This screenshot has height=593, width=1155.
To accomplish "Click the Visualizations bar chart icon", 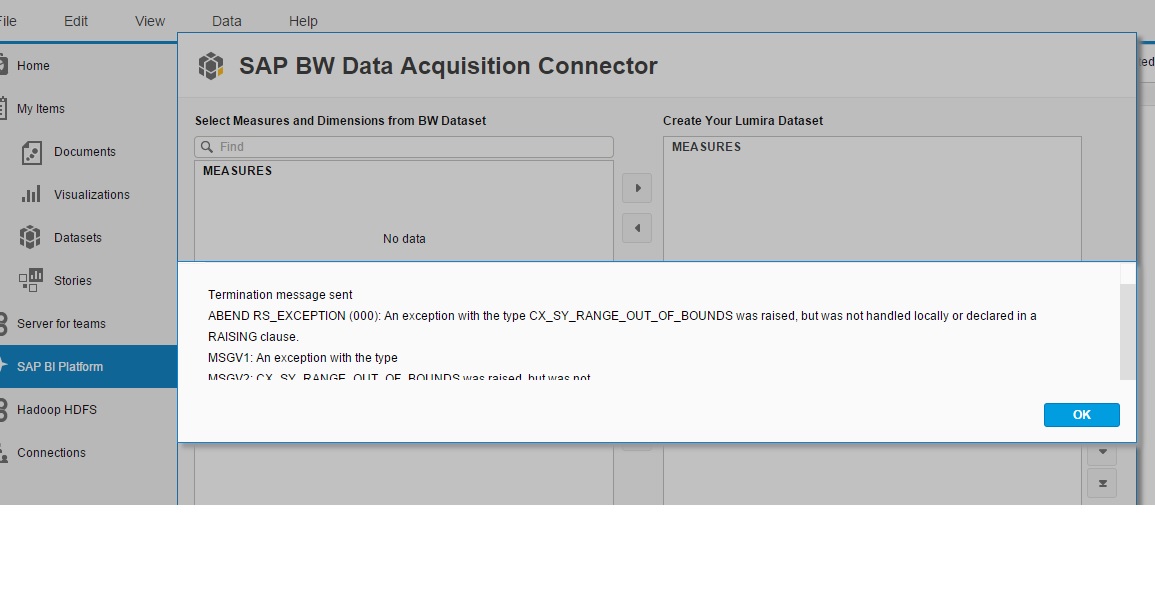I will tap(31, 194).
